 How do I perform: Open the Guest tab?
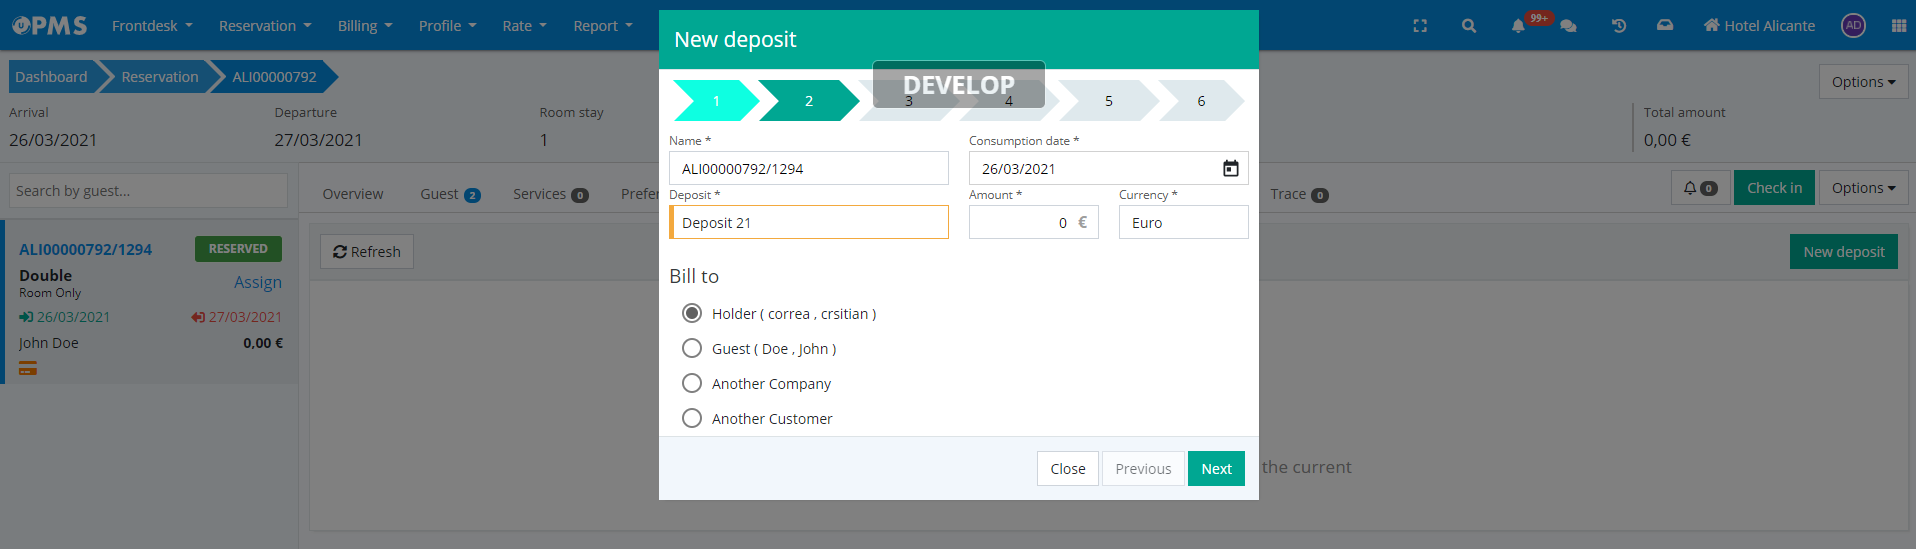coord(449,194)
